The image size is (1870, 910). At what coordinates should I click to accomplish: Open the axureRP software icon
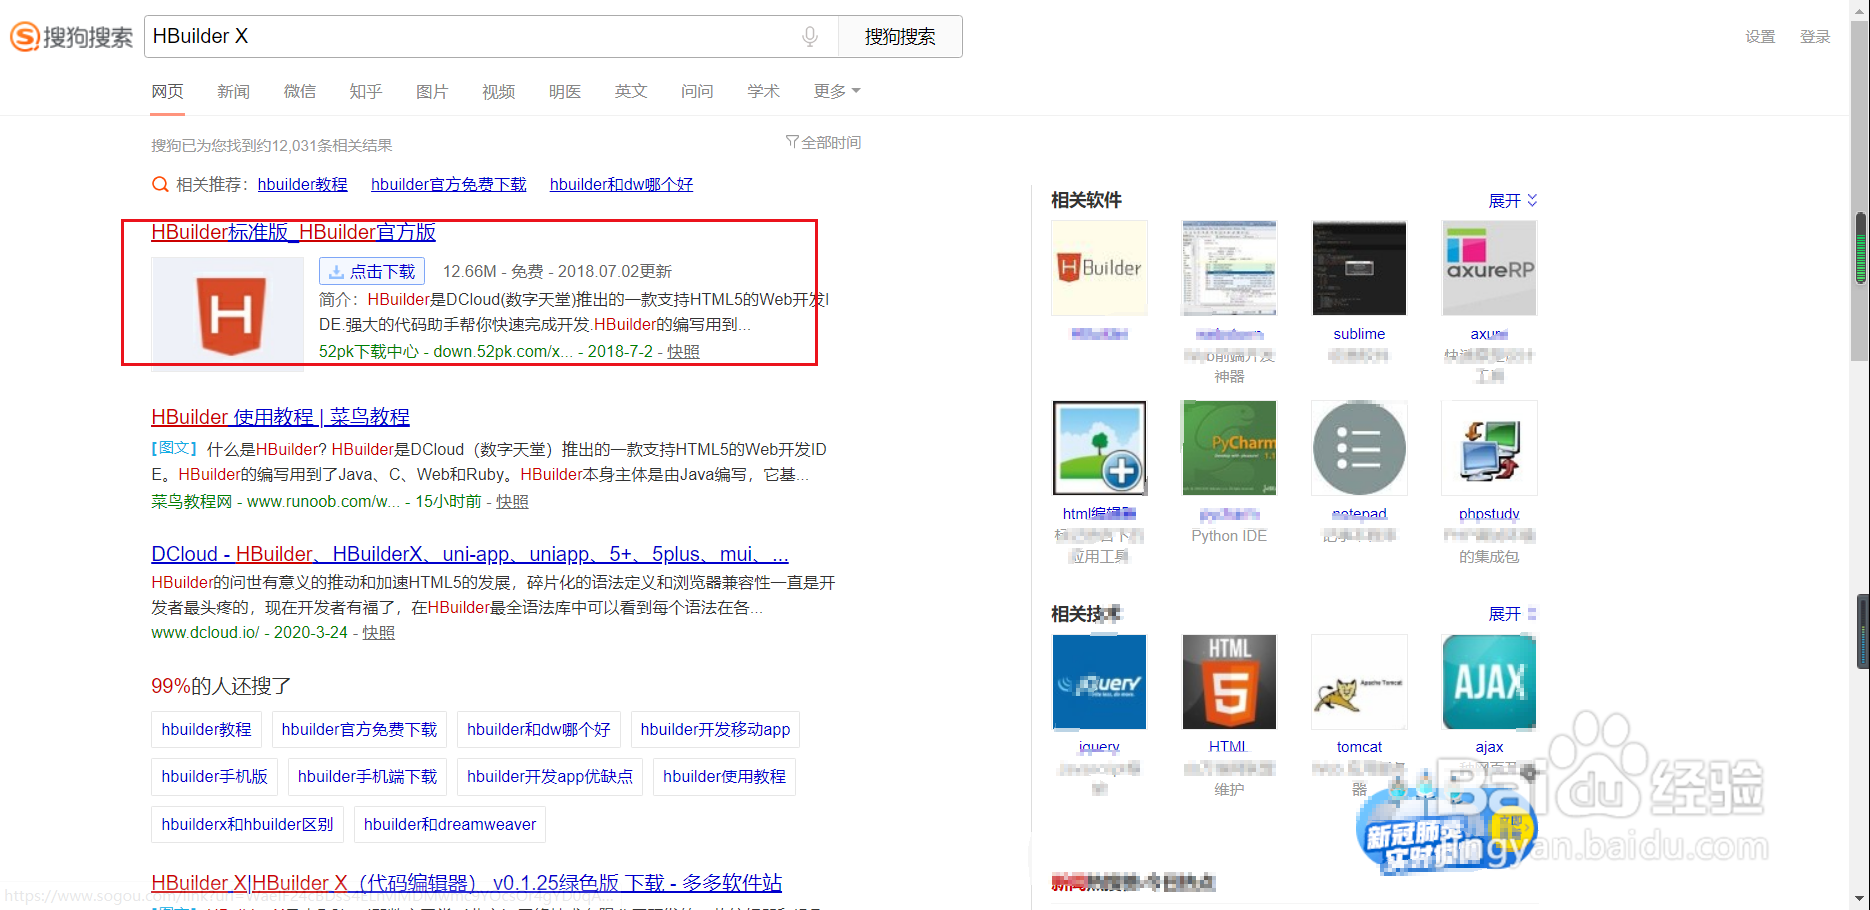1489,268
